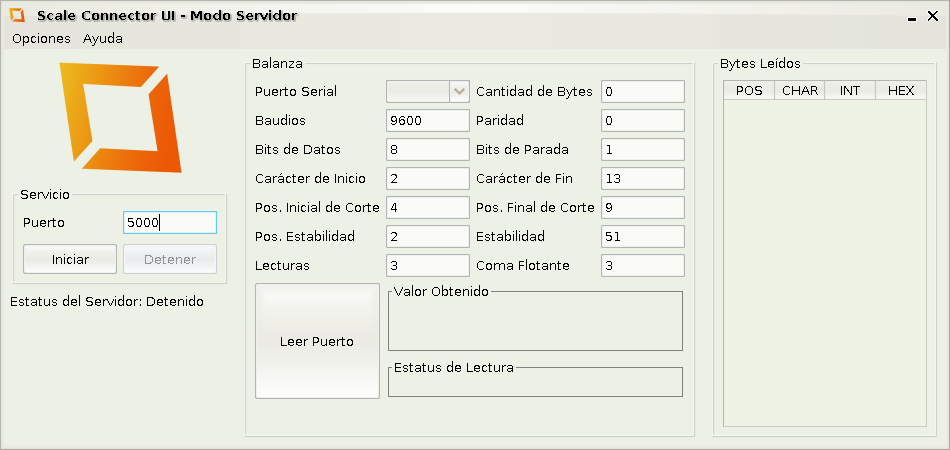The height and width of the screenshot is (450, 950).
Task: Click the service Puerto input field
Action: [x=169, y=223]
